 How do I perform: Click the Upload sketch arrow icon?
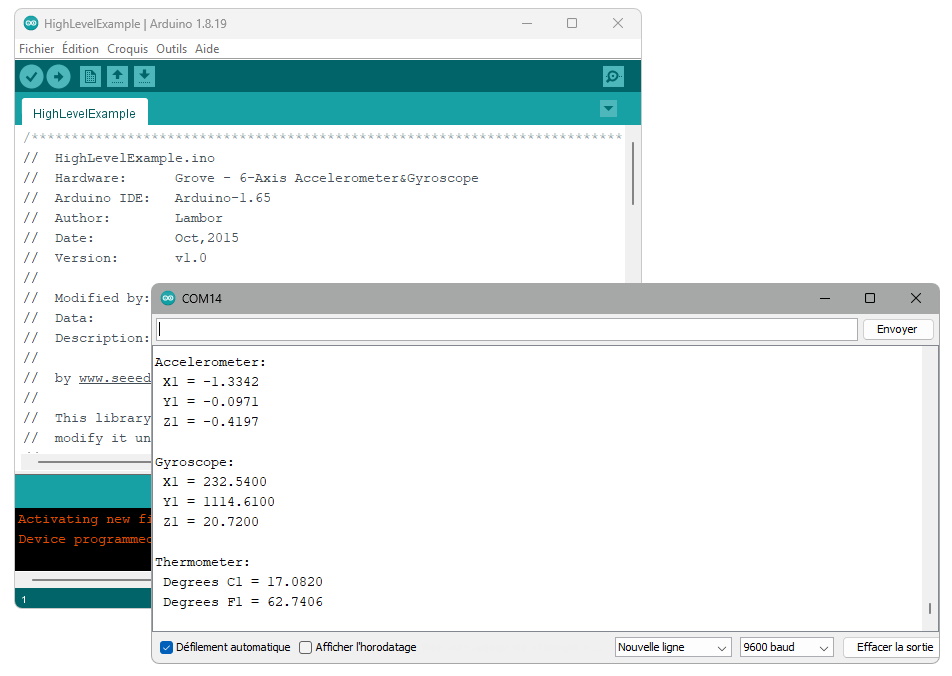pyautogui.click(x=58, y=76)
